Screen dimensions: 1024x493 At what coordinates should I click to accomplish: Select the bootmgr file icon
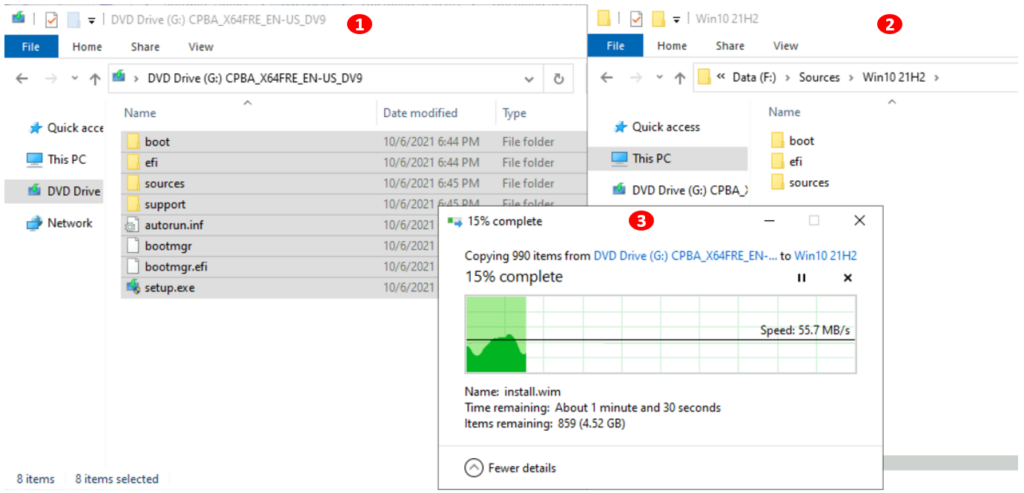click(x=133, y=246)
